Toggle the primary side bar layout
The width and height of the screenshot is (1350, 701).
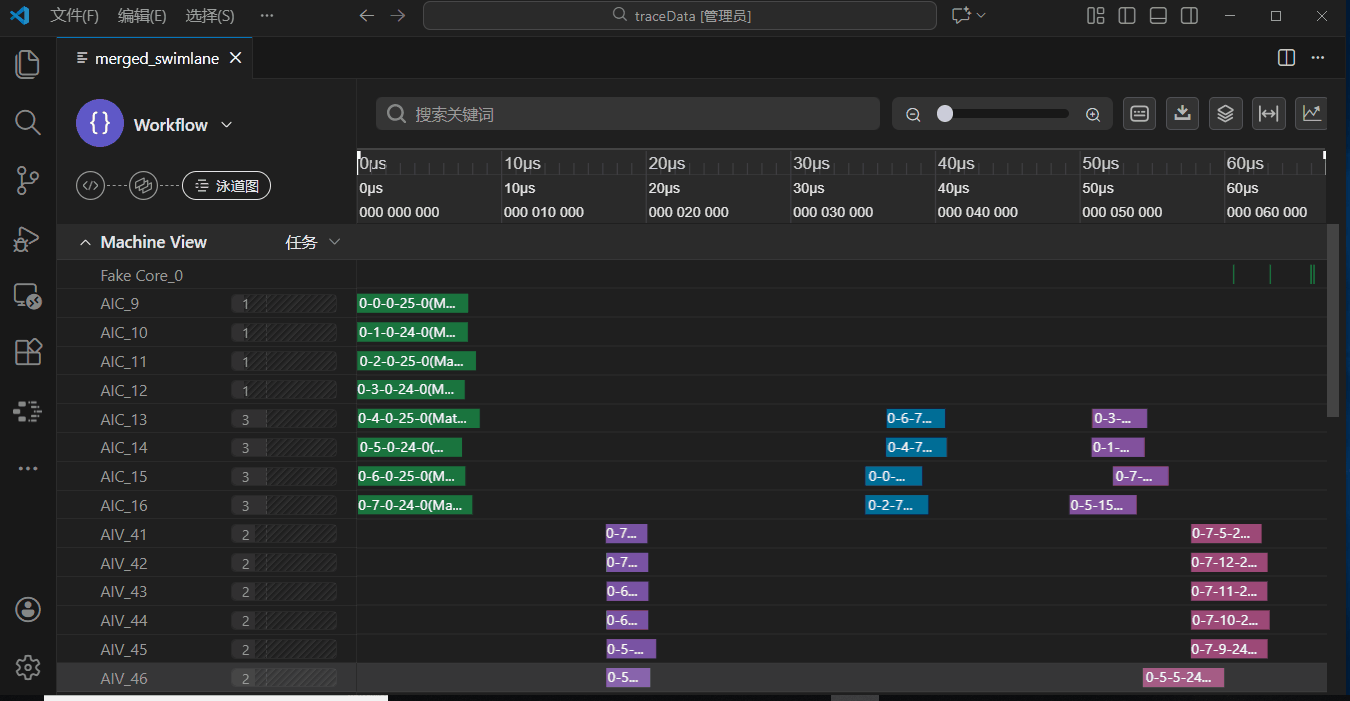[x=1127, y=16]
